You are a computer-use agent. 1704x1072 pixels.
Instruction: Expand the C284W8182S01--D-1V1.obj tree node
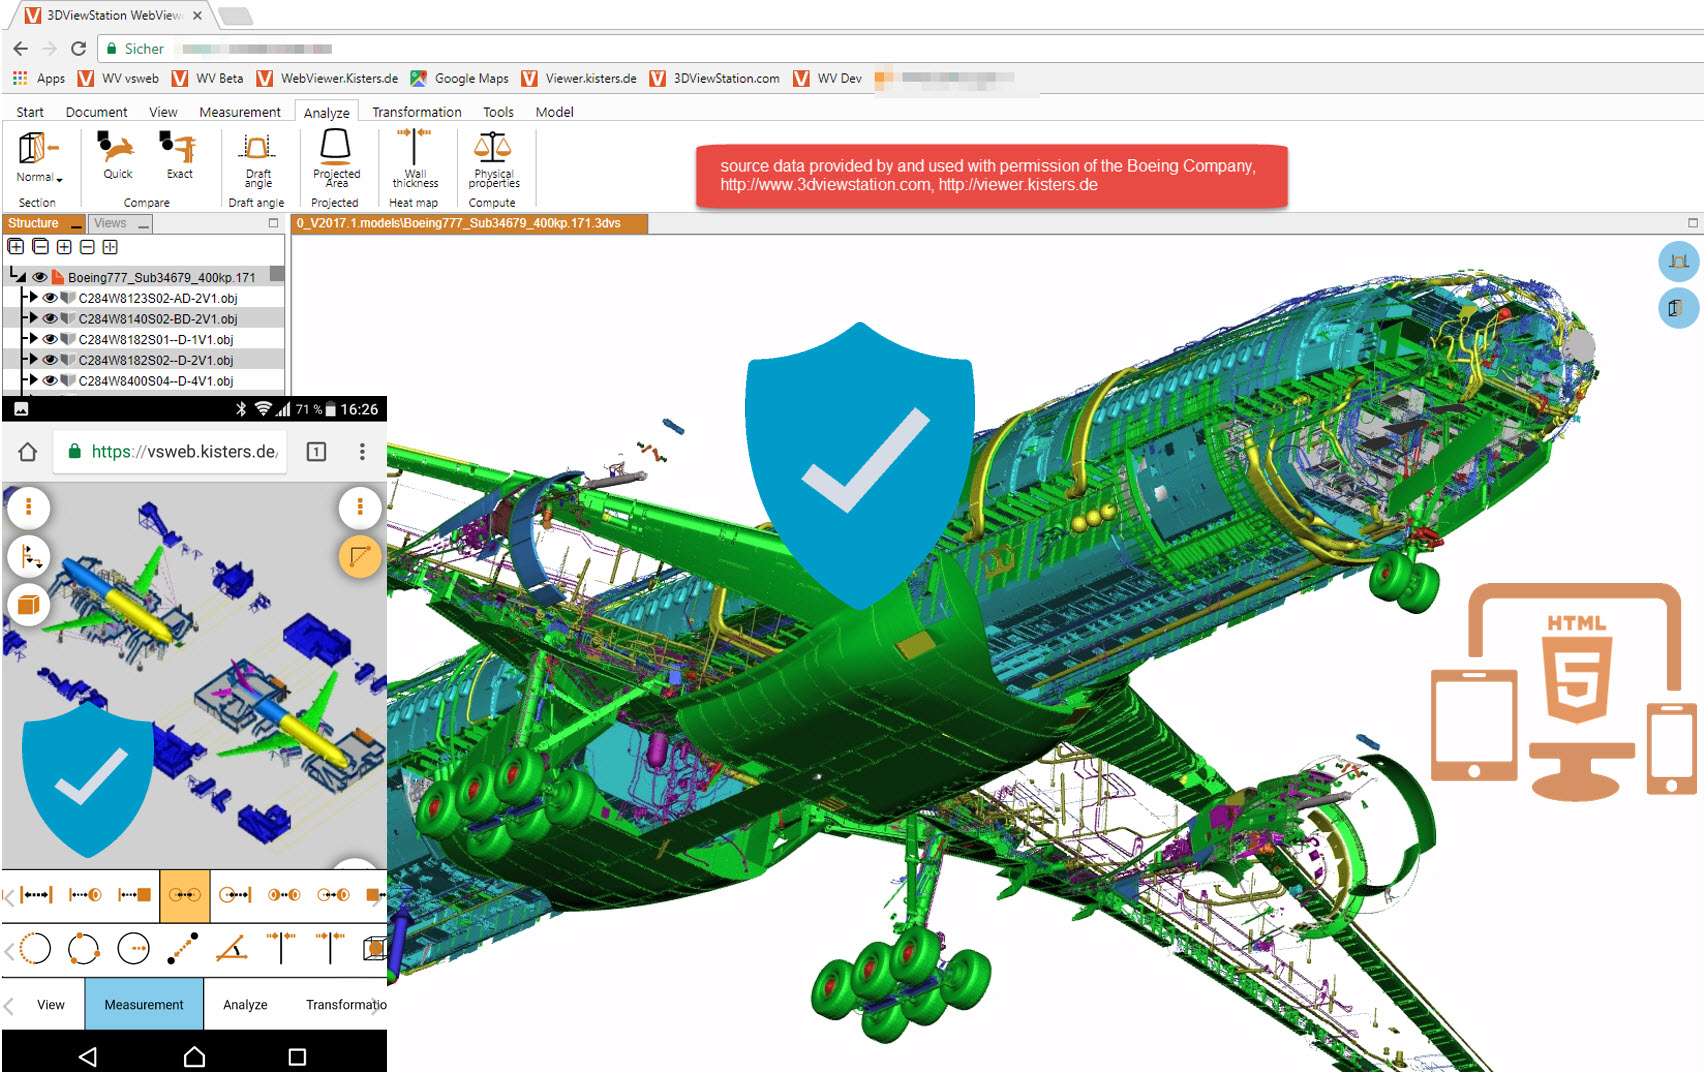click(x=33, y=338)
